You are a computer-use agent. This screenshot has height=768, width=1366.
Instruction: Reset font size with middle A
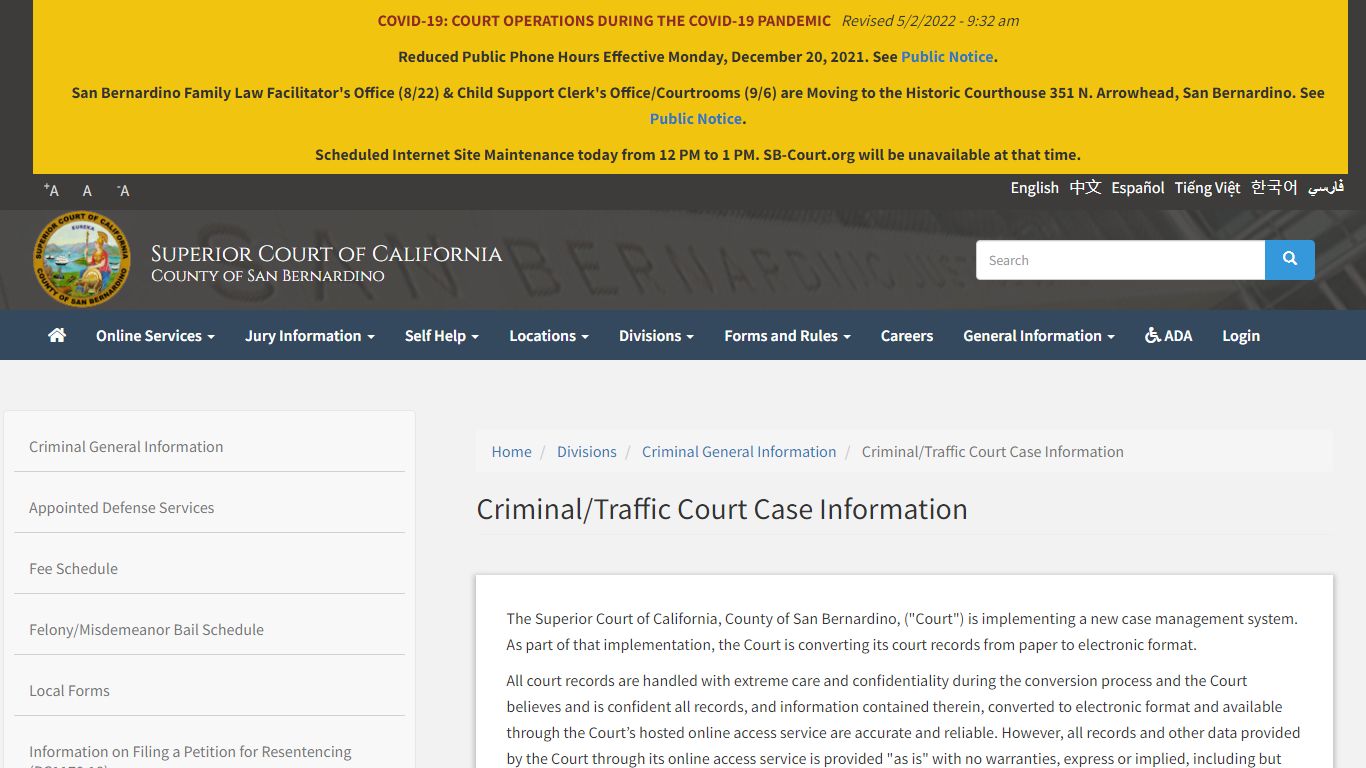click(x=87, y=190)
